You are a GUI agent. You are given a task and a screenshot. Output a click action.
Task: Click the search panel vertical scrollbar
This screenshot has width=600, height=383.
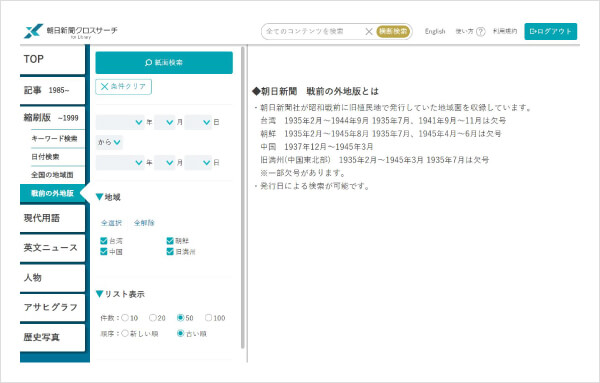pyautogui.click(x=243, y=197)
